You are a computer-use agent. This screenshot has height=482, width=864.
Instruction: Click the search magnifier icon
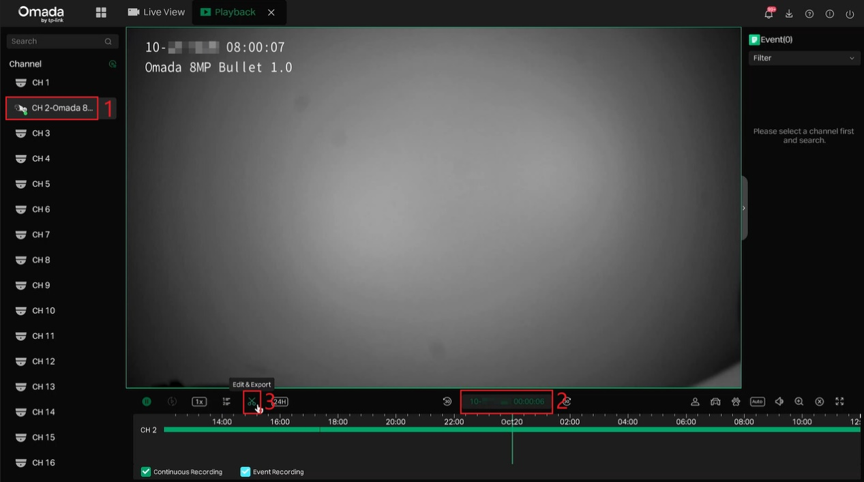tap(108, 41)
